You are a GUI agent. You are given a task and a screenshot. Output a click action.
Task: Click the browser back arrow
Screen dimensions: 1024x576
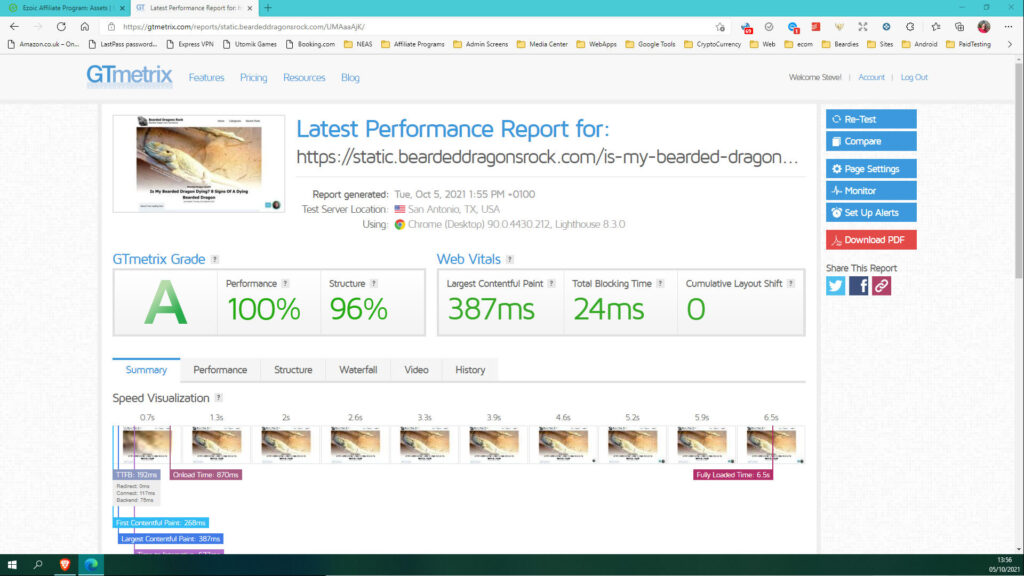pyautogui.click(x=14, y=27)
